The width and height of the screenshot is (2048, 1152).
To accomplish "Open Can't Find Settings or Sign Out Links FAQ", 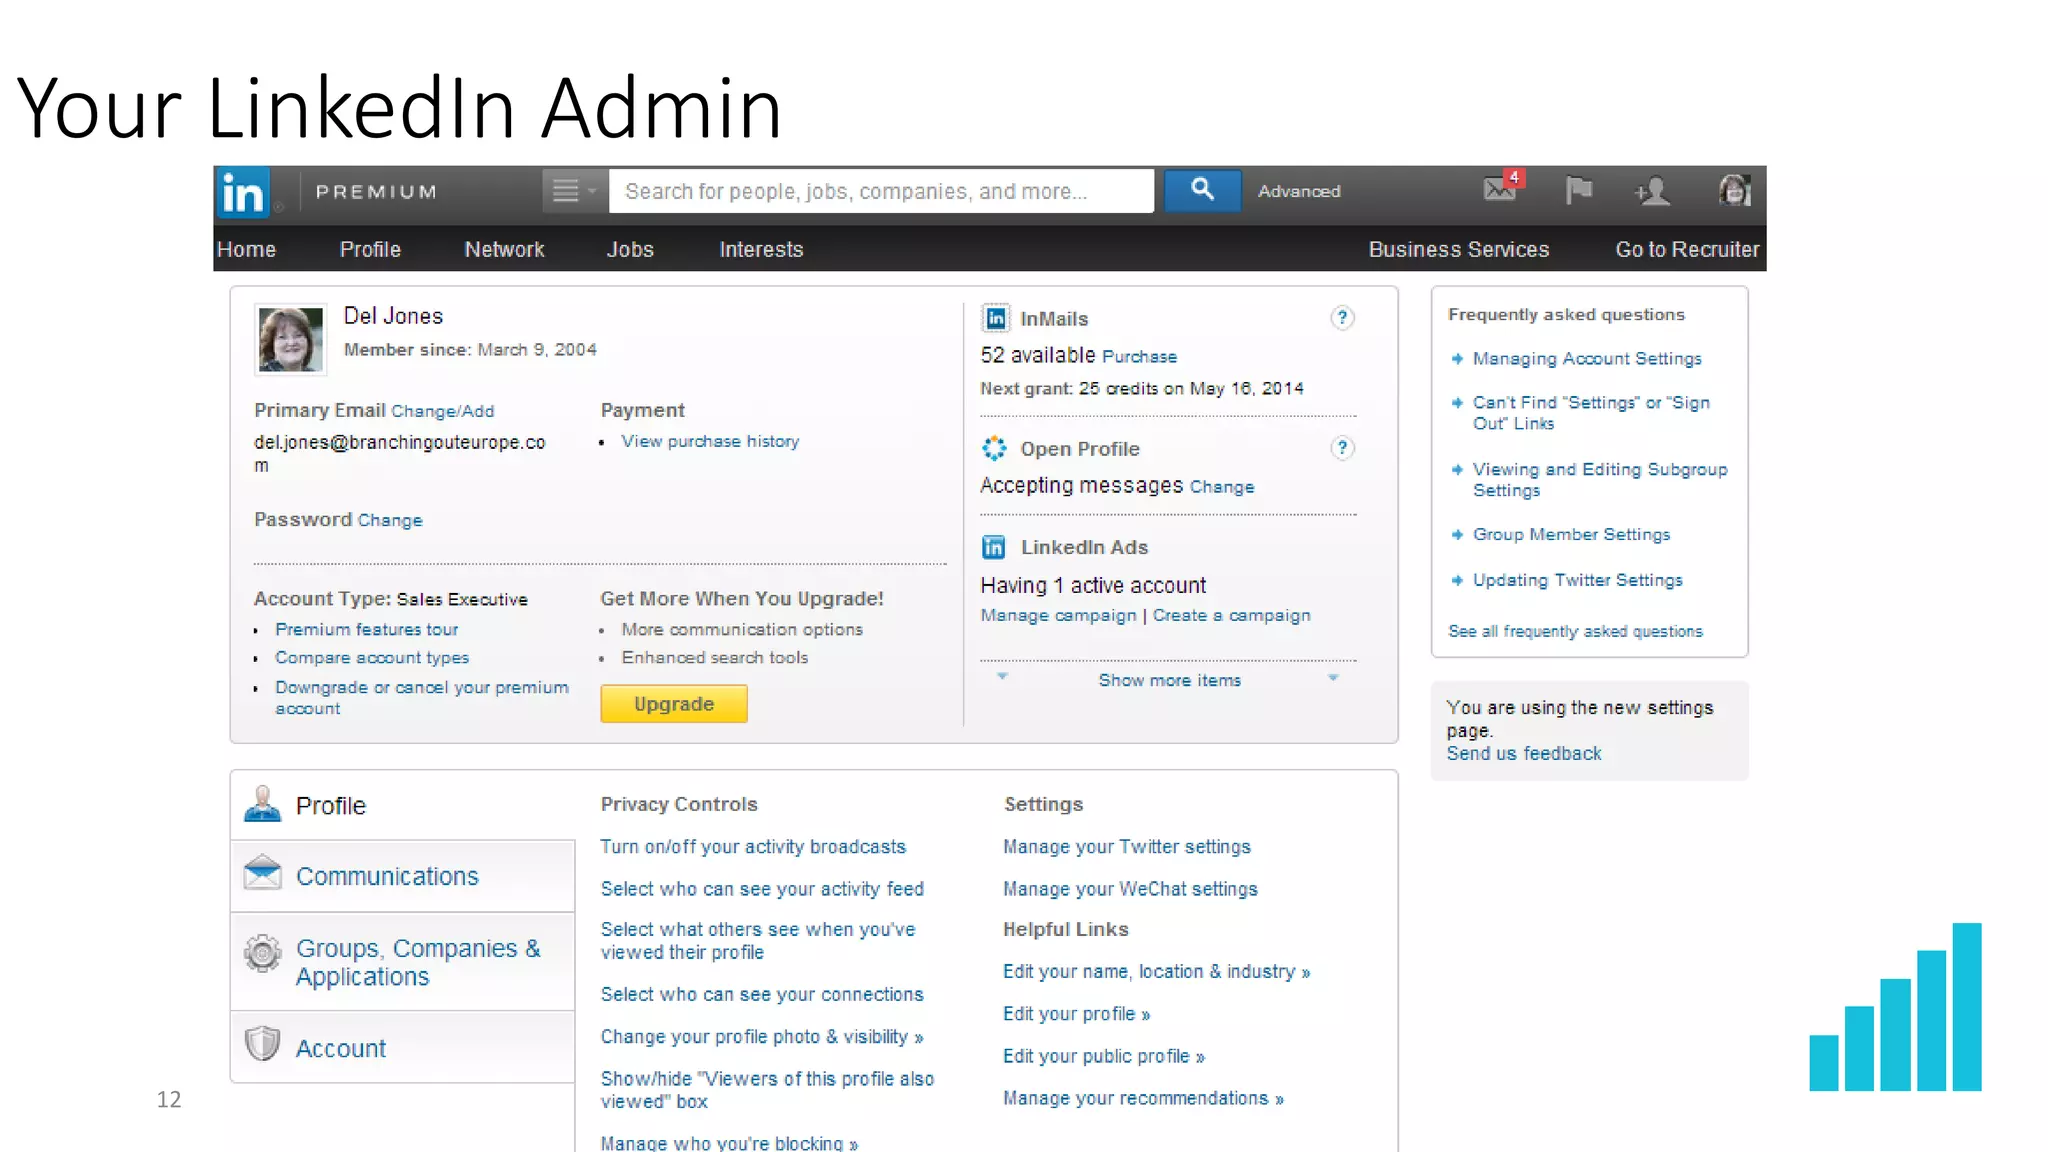I will [1591, 412].
